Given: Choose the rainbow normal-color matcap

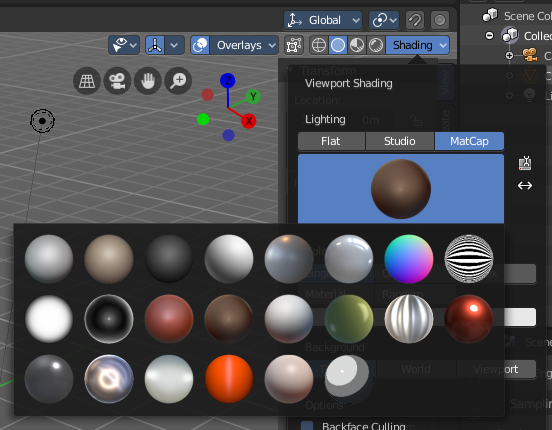Looking at the screenshot, I should click(x=409, y=259).
